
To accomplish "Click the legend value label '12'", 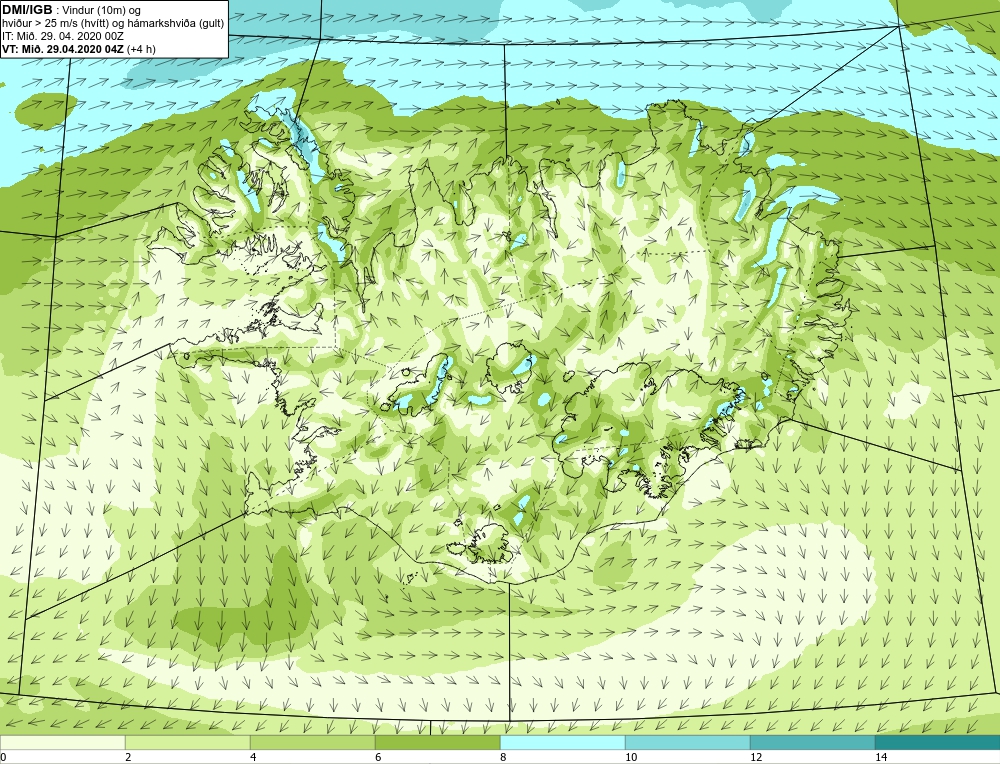I will pyautogui.click(x=756, y=757).
